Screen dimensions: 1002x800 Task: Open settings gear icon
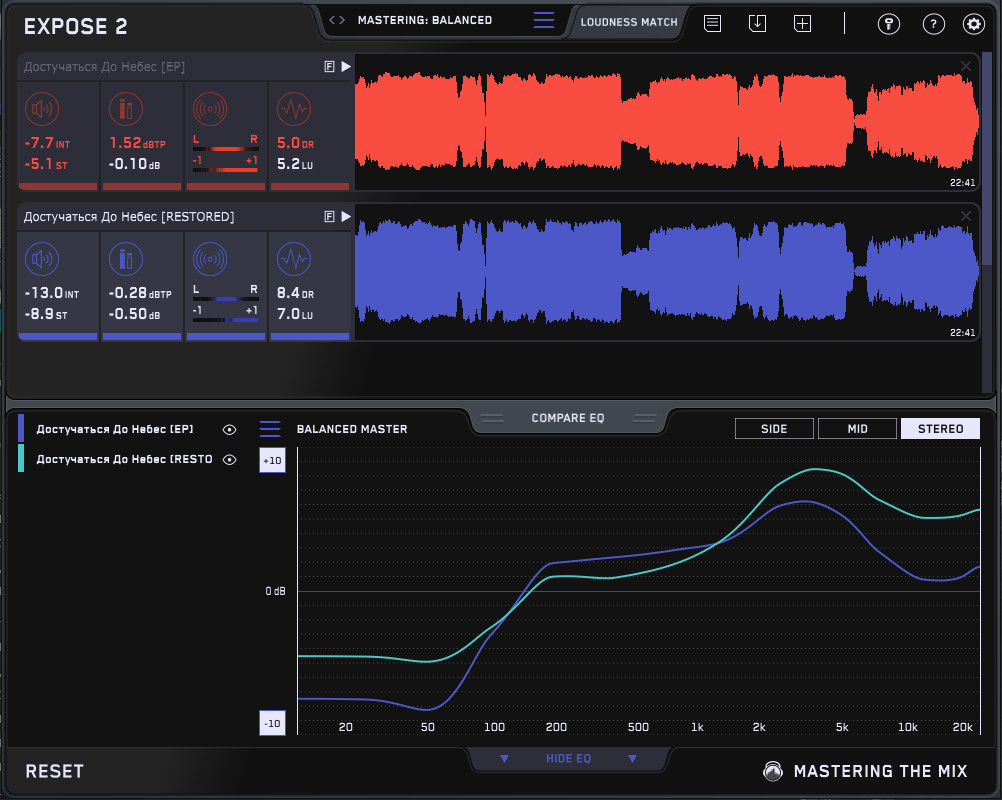973,24
